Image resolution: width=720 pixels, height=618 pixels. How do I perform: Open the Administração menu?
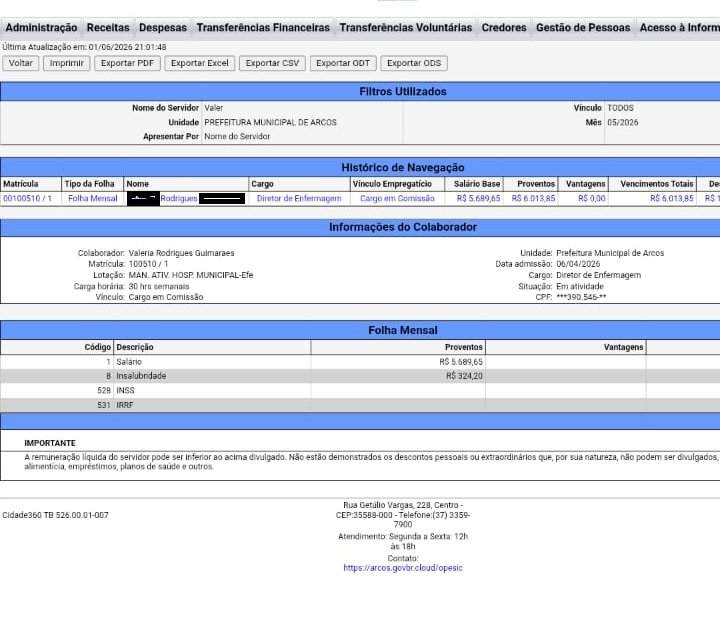point(41,28)
